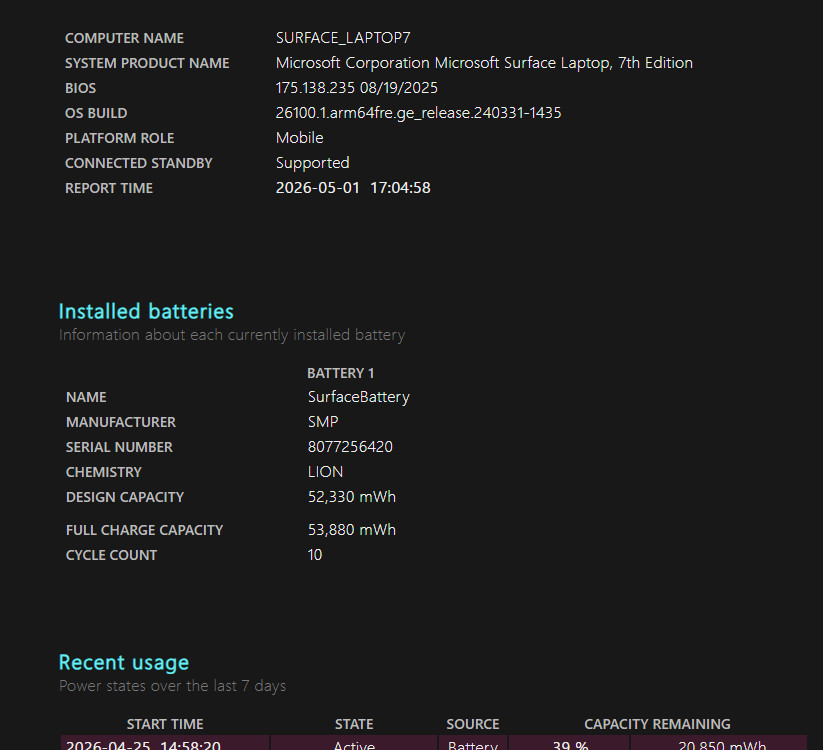Viewport: 823px width, 750px height.
Task: Select the Mobile platform role value
Action: point(299,138)
